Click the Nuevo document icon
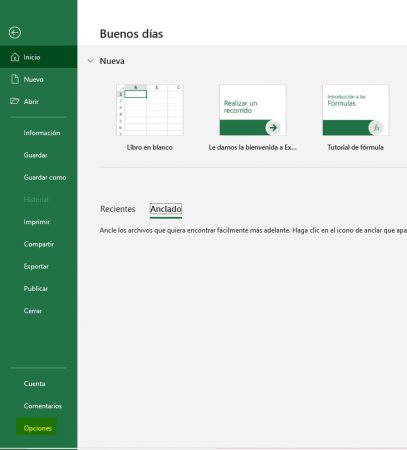 click(x=15, y=79)
